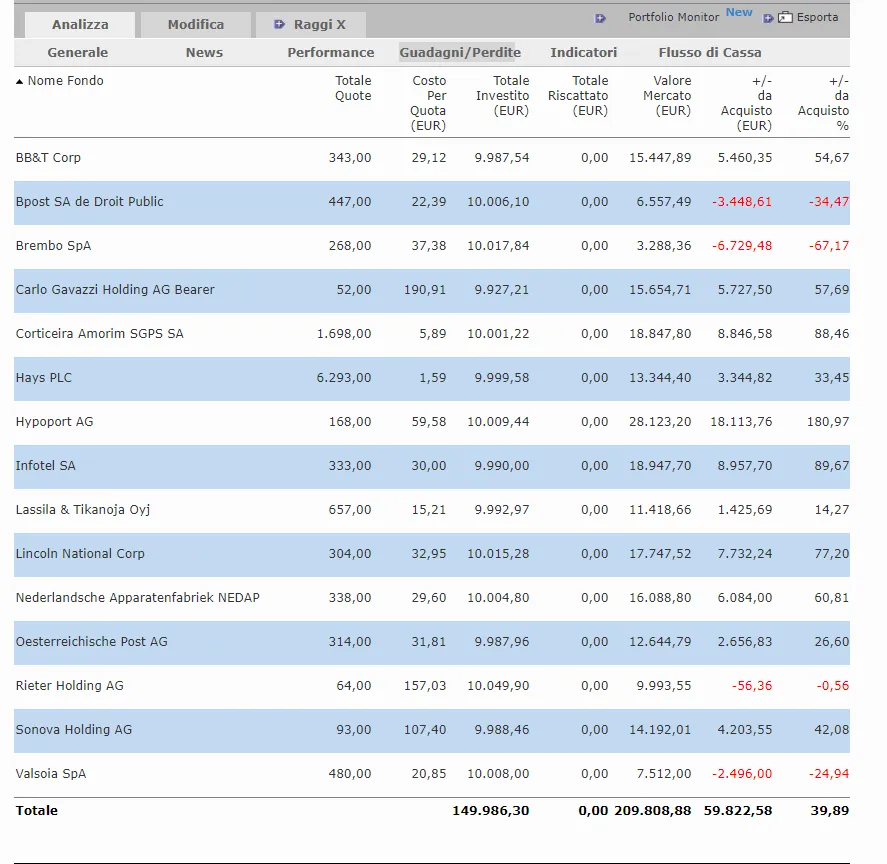The height and width of the screenshot is (864, 887).
Task: View the Flusso di Cassa sub-tab
Action: click(x=710, y=52)
